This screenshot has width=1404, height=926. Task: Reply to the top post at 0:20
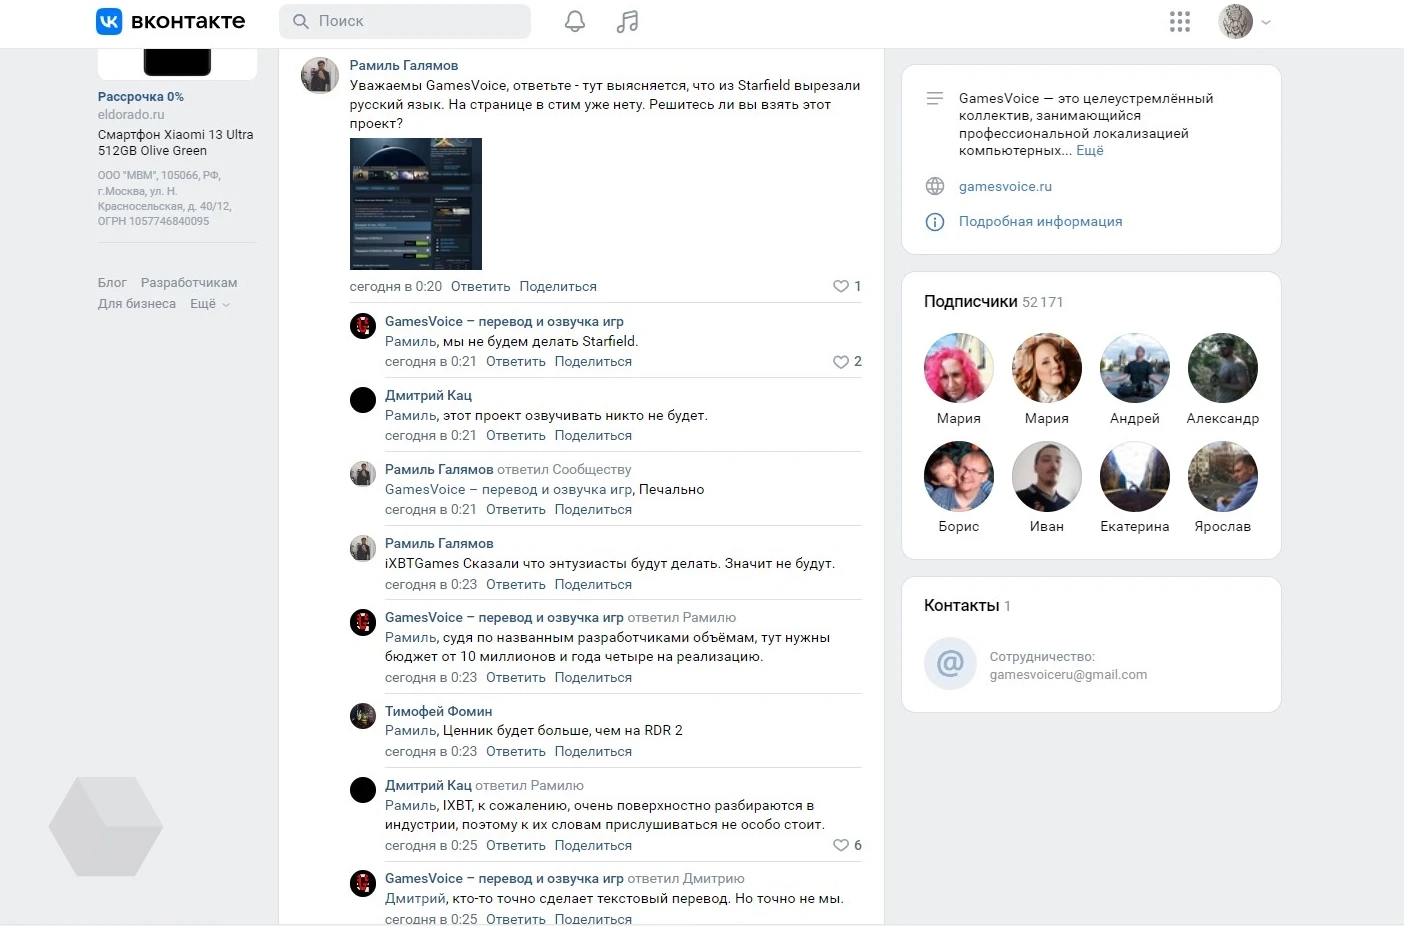pos(481,286)
